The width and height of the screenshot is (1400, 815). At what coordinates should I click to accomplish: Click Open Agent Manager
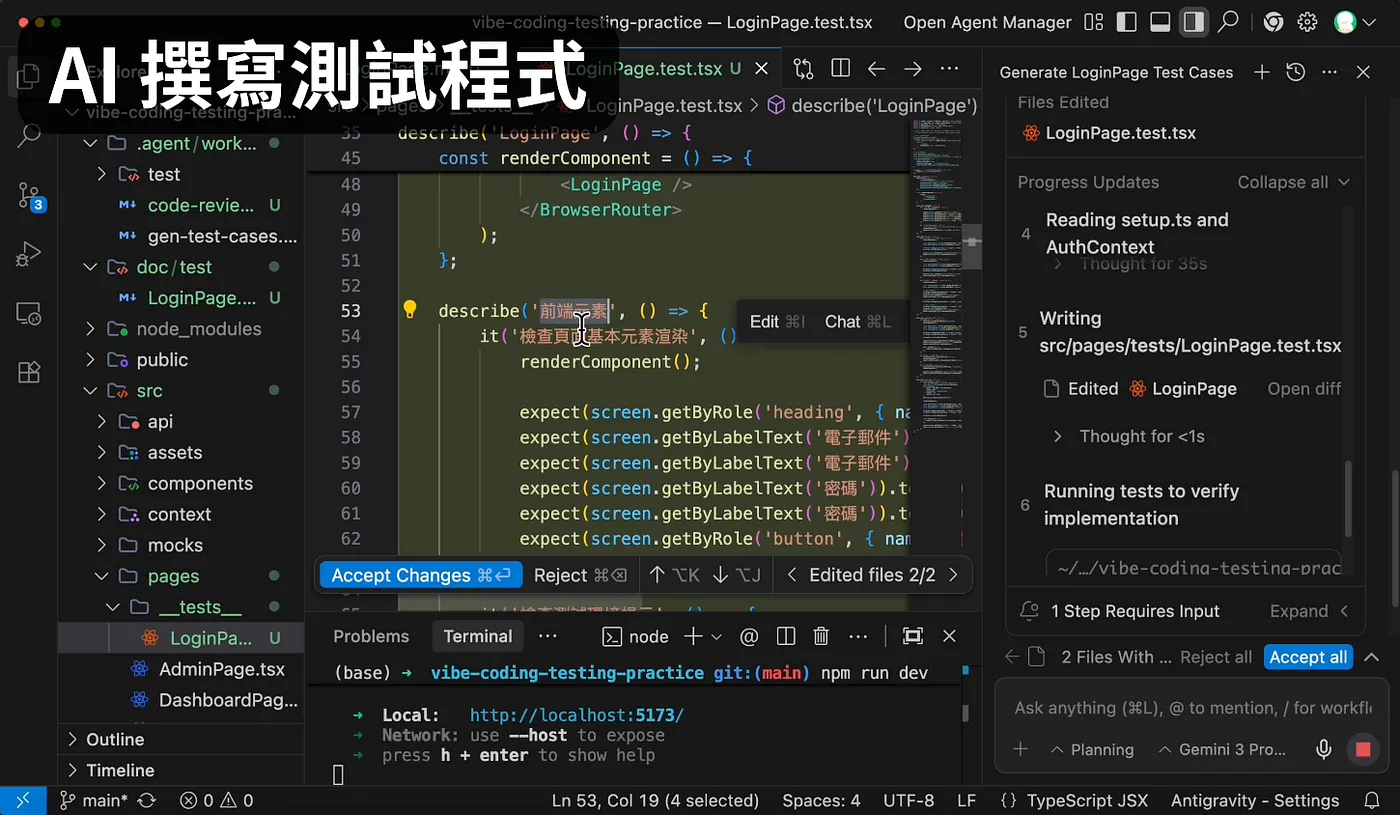click(x=987, y=22)
